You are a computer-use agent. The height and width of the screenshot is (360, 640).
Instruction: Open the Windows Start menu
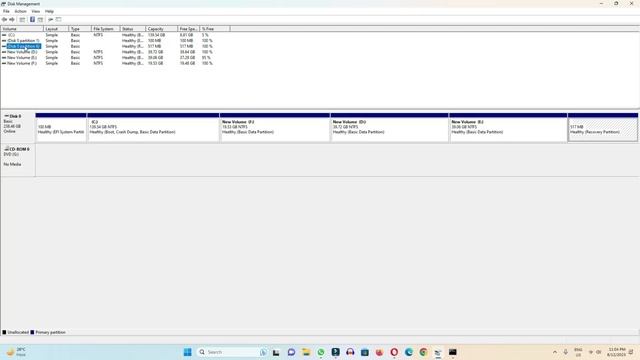187,352
